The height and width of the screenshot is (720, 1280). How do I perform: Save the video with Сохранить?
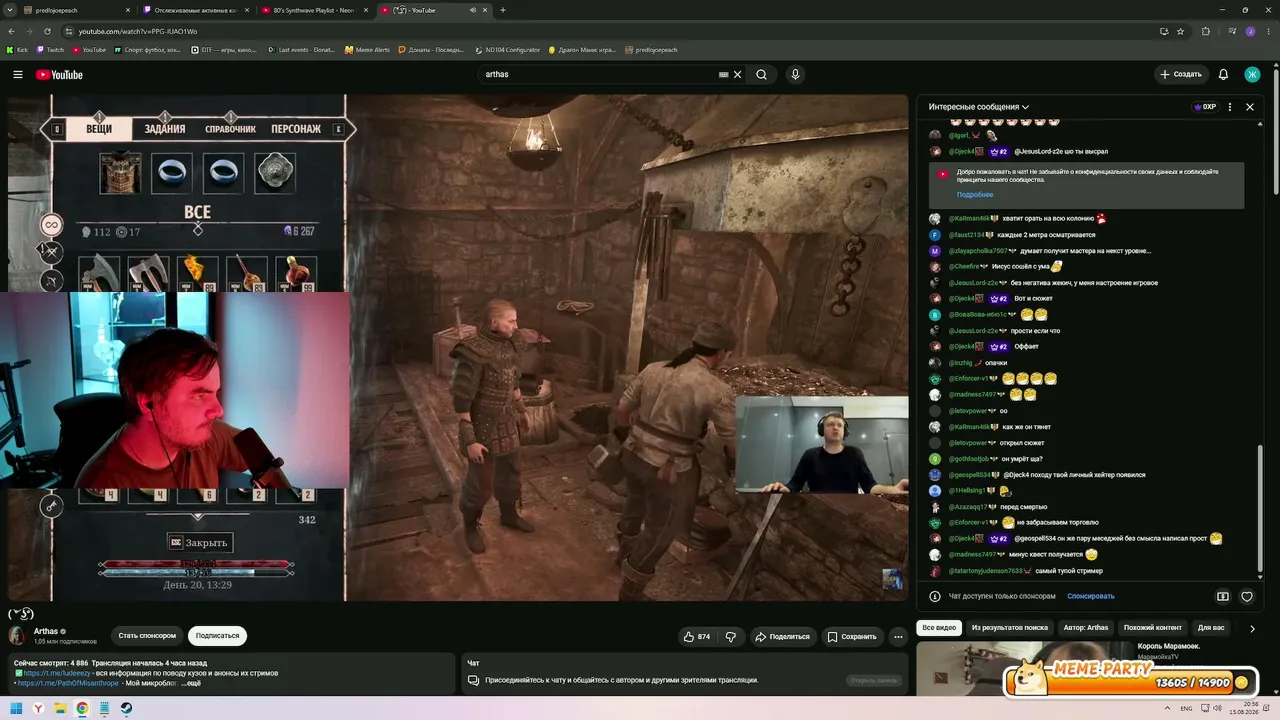[x=852, y=636]
